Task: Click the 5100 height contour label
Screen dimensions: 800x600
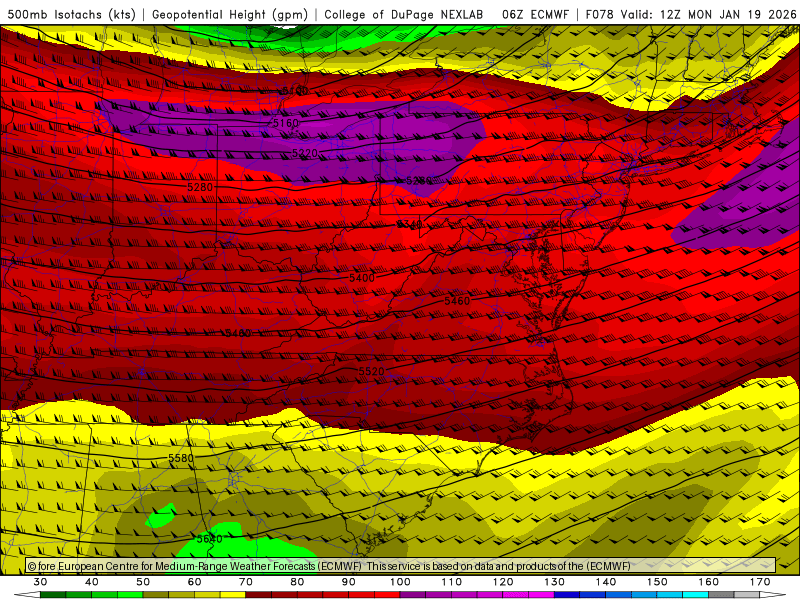Action: 294,91
